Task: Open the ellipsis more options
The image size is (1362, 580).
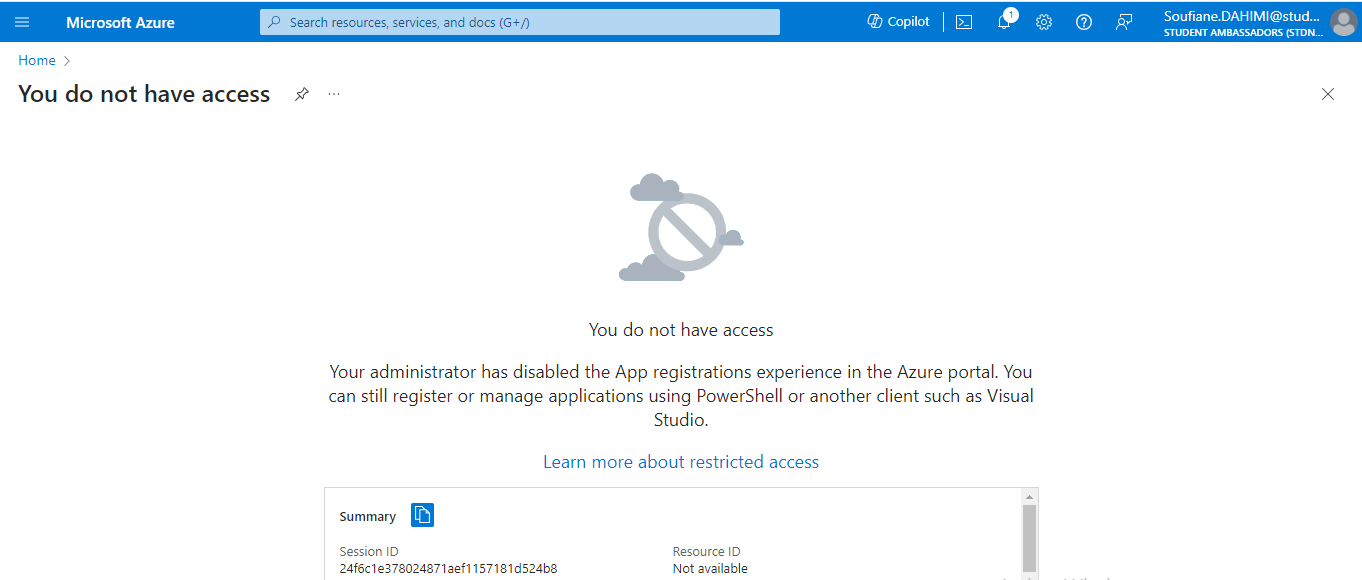Action: click(x=334, y=94)
